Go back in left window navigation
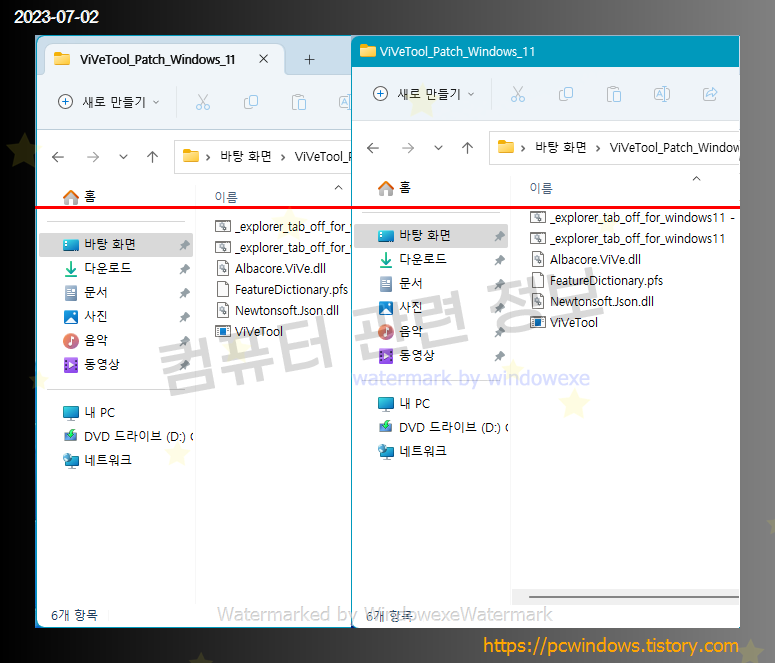 (58, 157)
